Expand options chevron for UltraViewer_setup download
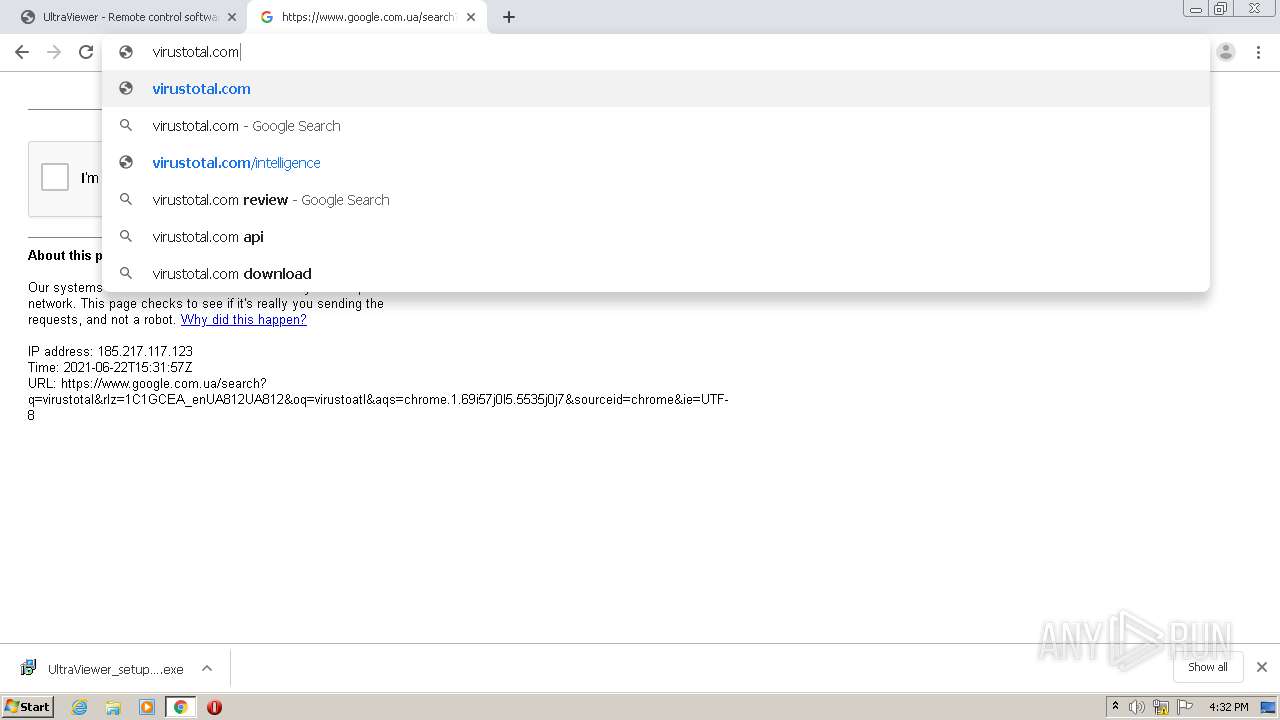Image resolution: width=1280 pixels, height=720 pixels. [x=207, y=668]
